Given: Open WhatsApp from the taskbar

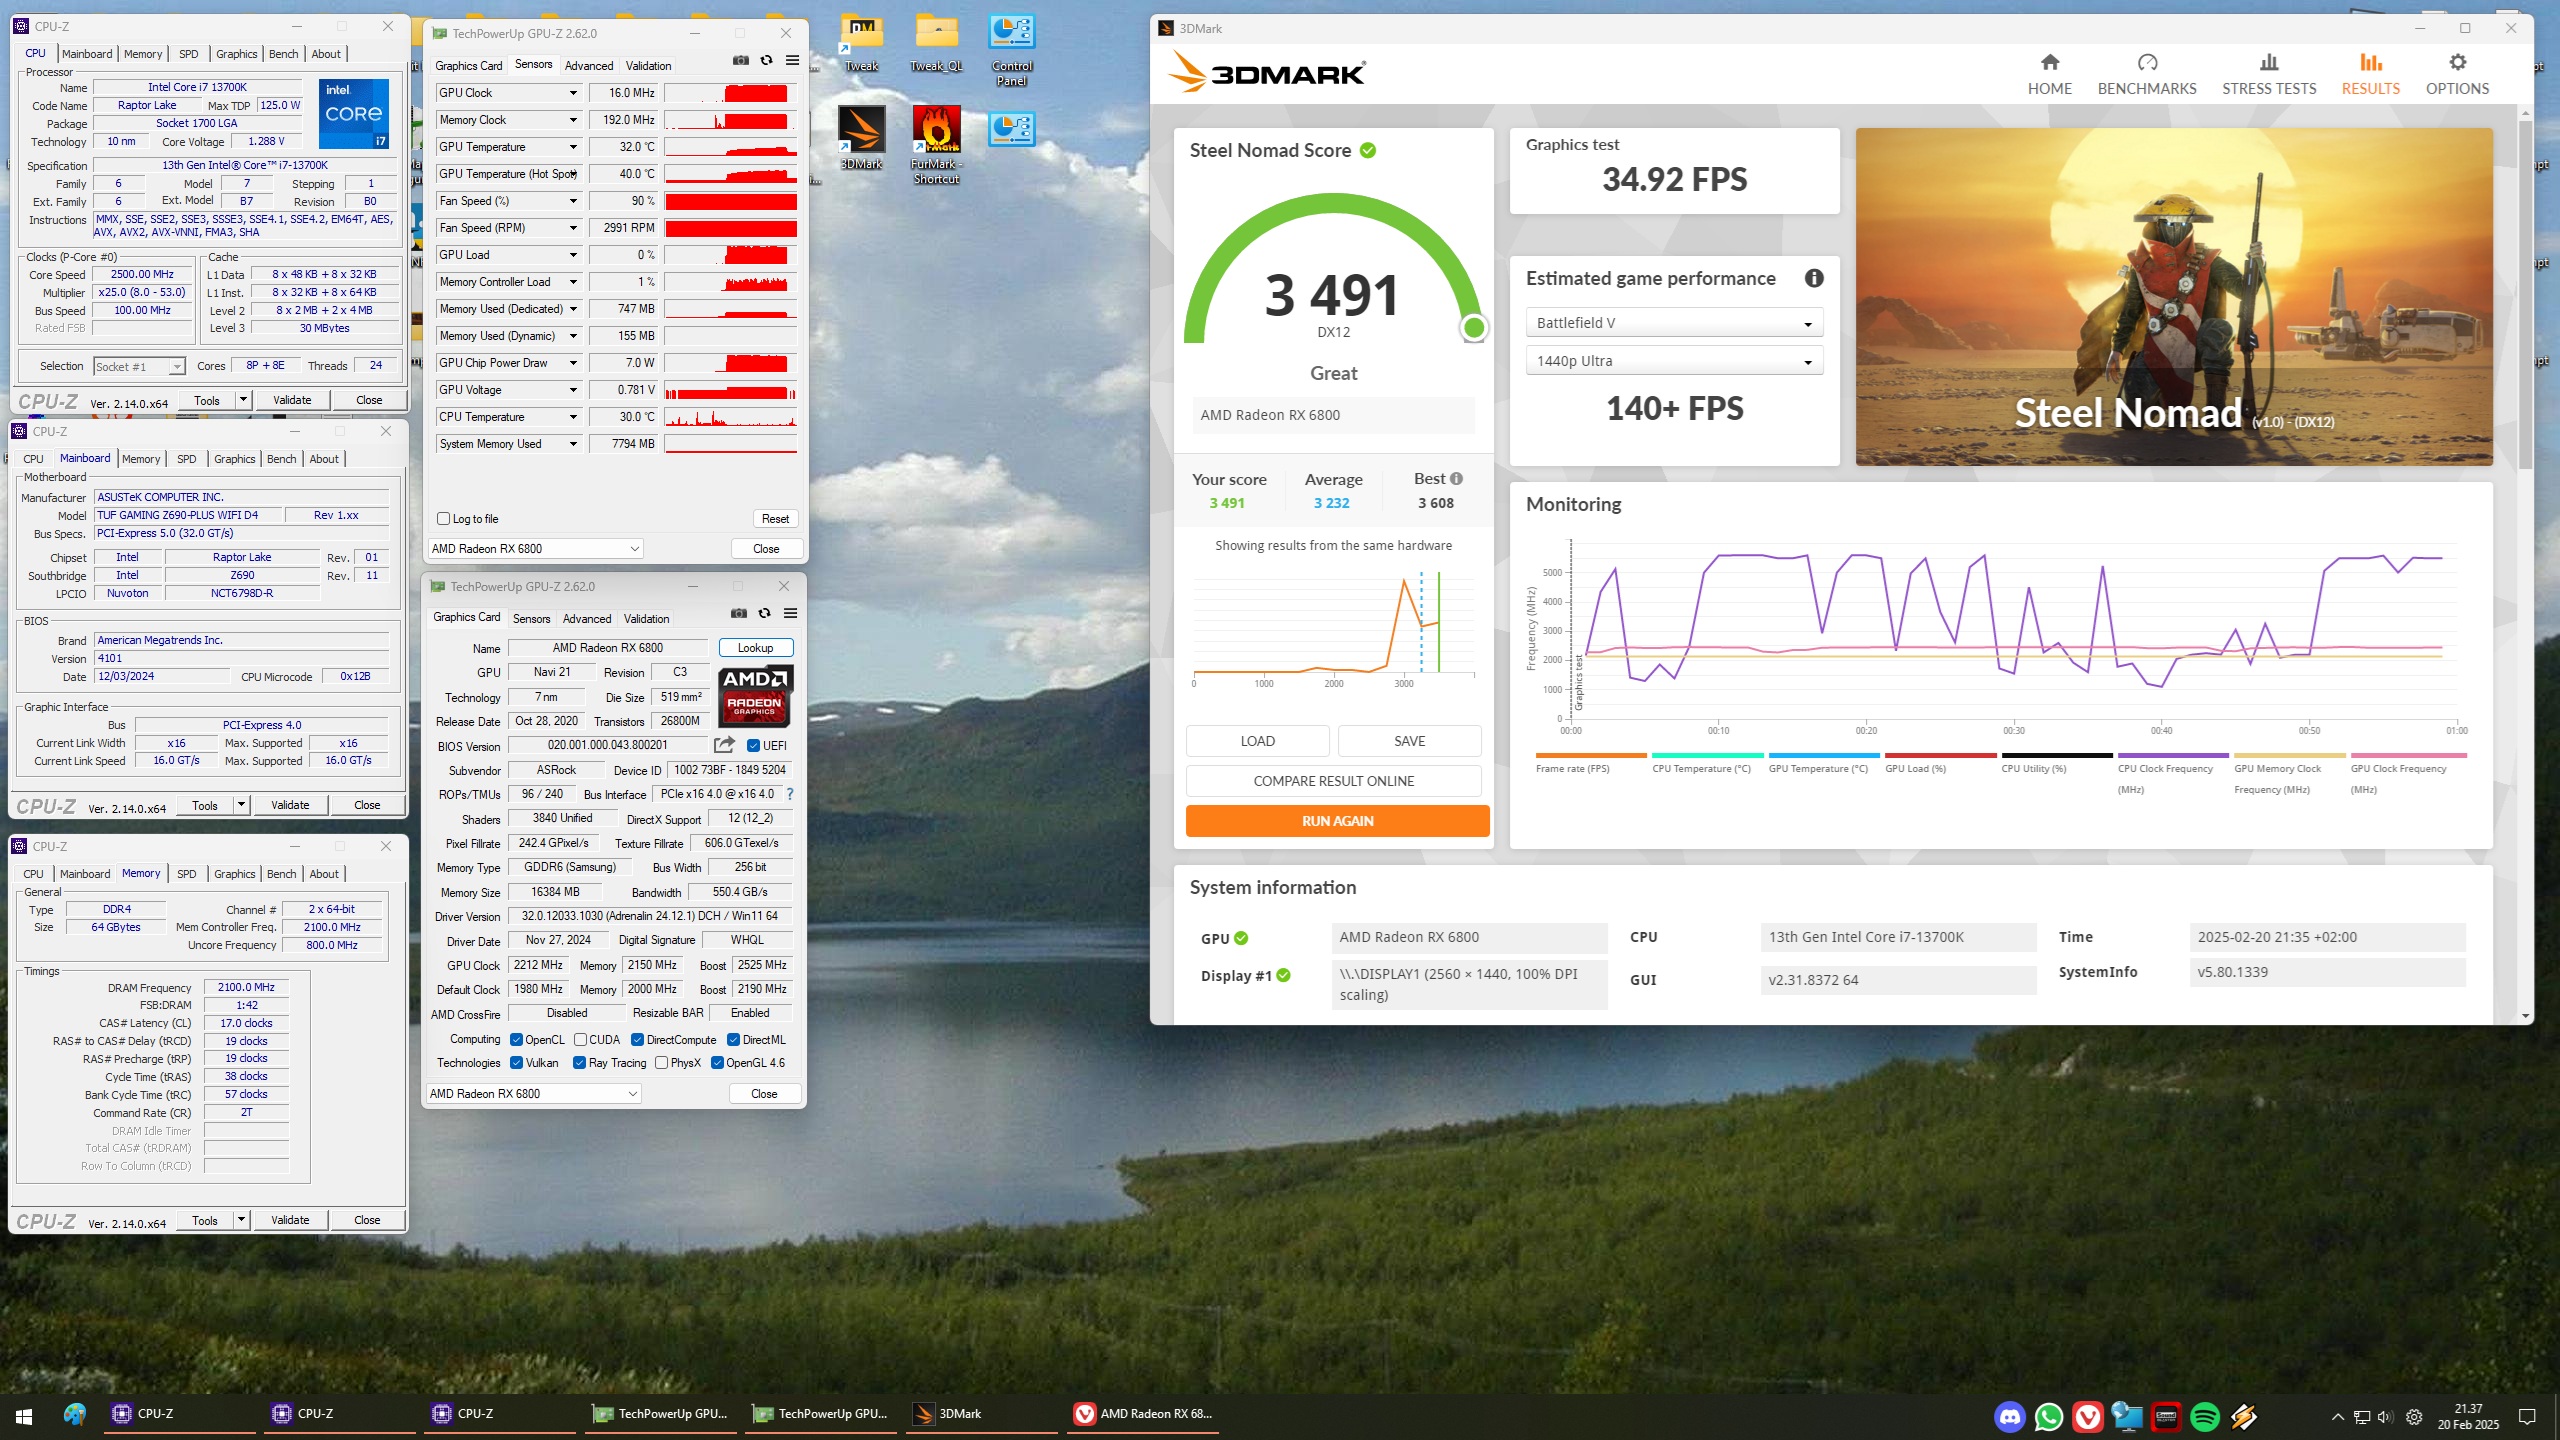Looking at the screenshot, I should [x=2048, y=1416].
